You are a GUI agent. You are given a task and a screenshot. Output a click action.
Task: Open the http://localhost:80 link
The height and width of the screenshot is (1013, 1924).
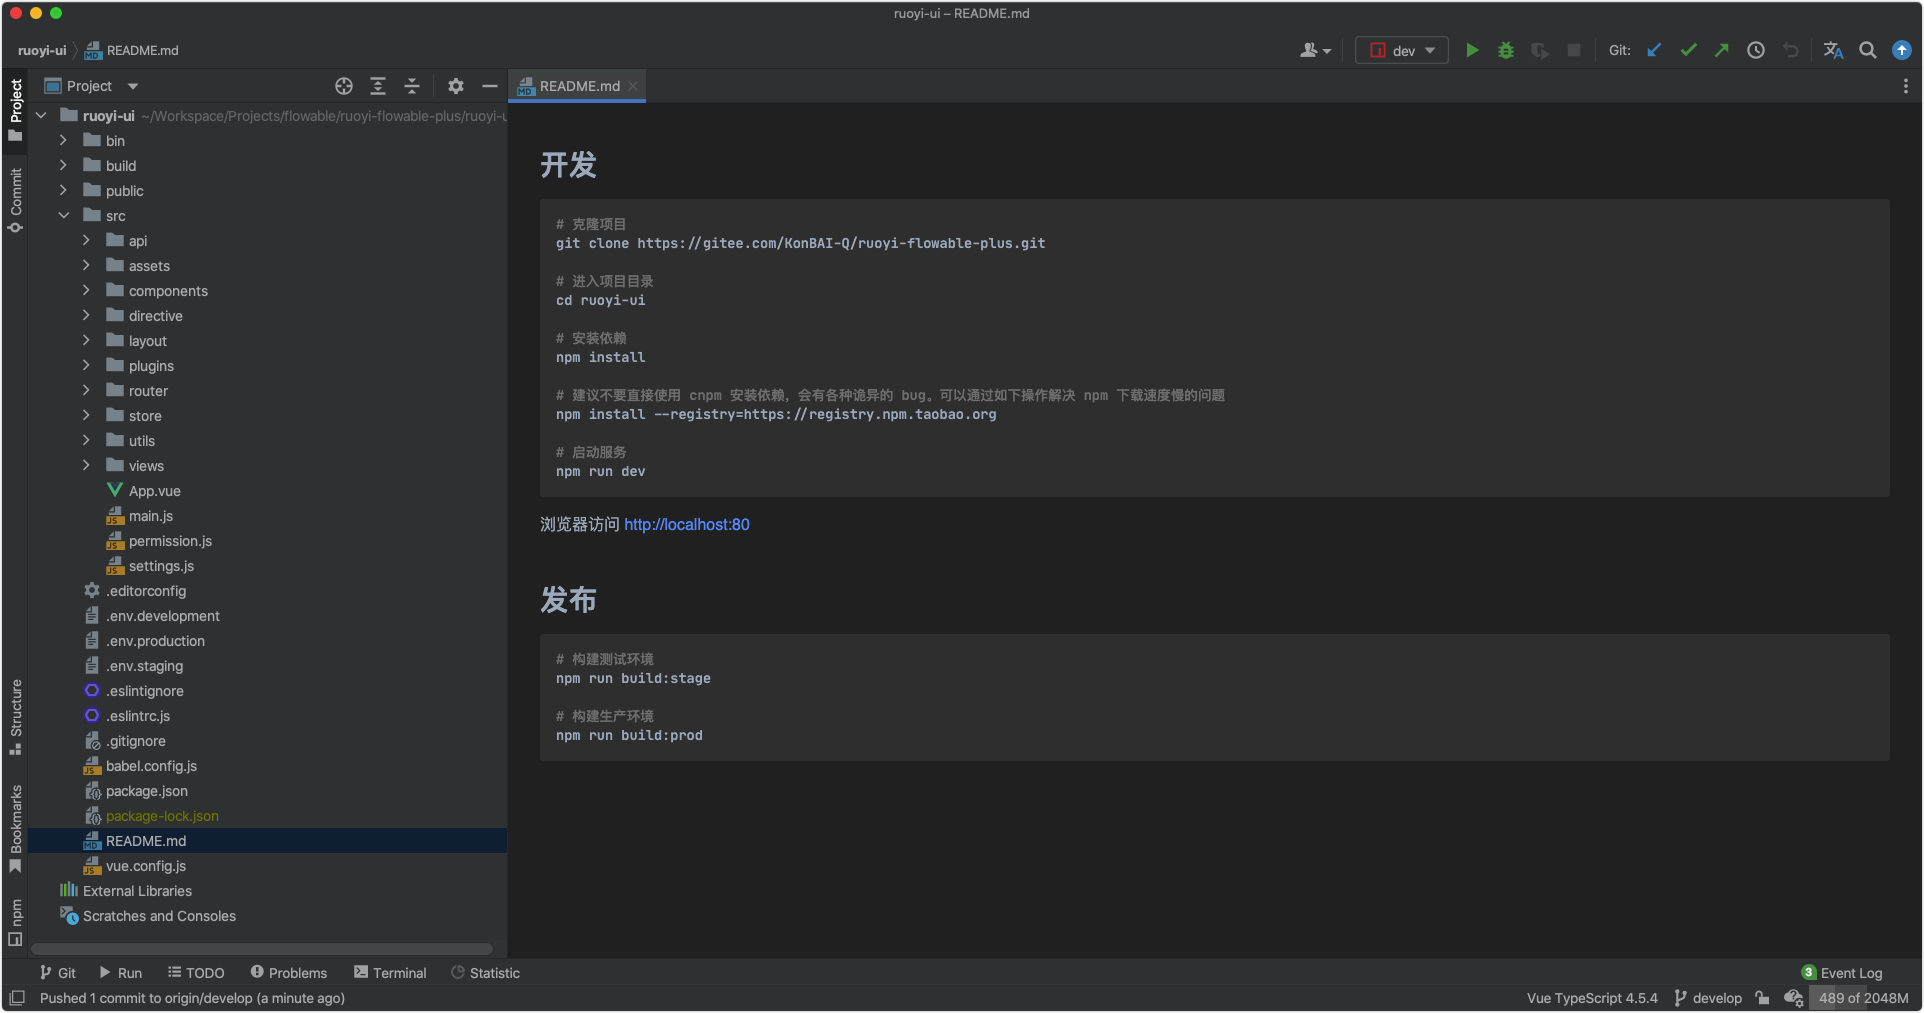pos(687,524)
